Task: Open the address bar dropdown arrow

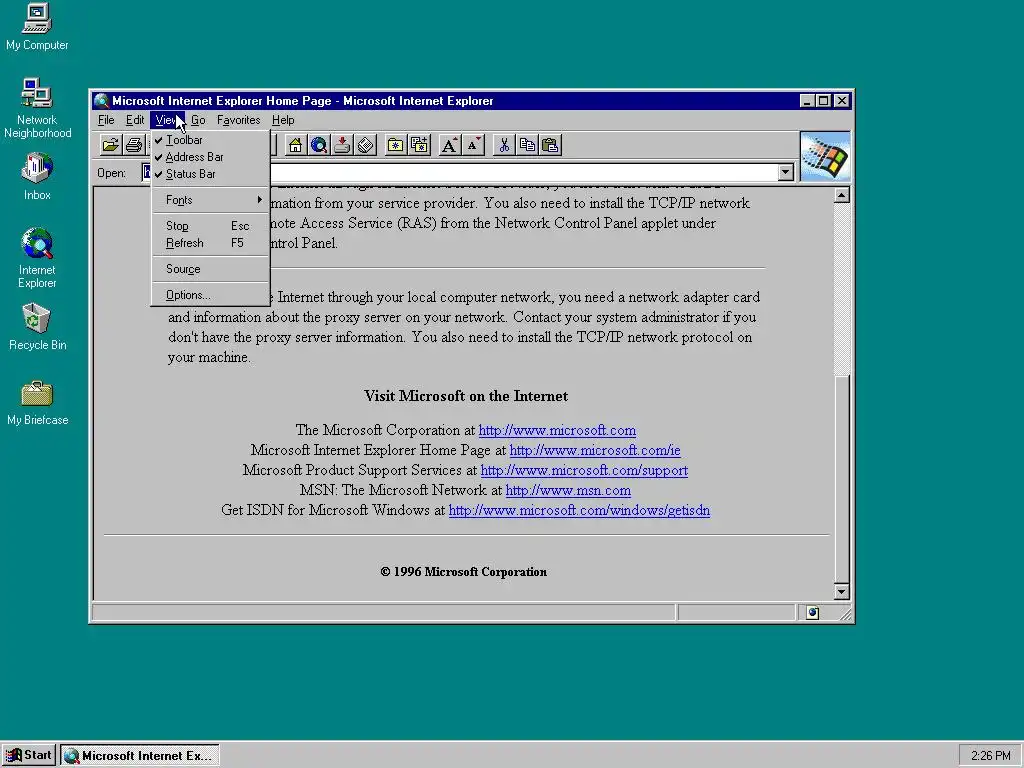Action: pyautogui.click(x=786, y=172)
